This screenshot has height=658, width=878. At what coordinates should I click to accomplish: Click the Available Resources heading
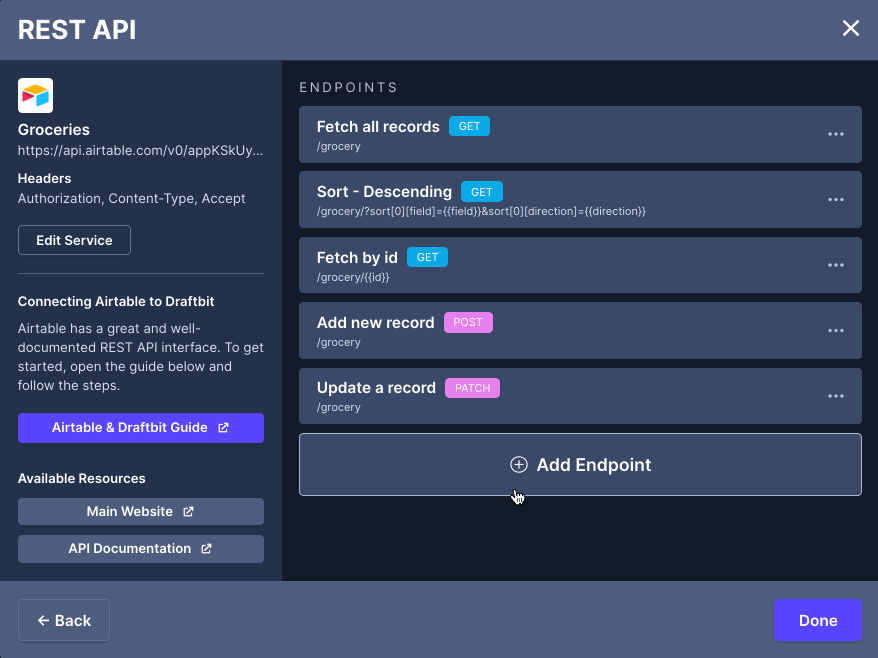click(82, 478)
